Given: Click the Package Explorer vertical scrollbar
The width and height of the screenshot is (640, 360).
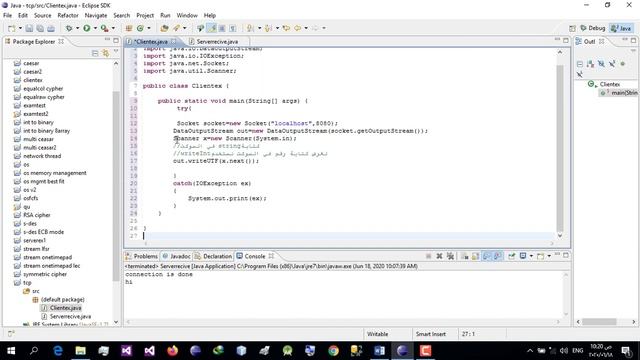Looking at the screenshot, I should [116, 186].
